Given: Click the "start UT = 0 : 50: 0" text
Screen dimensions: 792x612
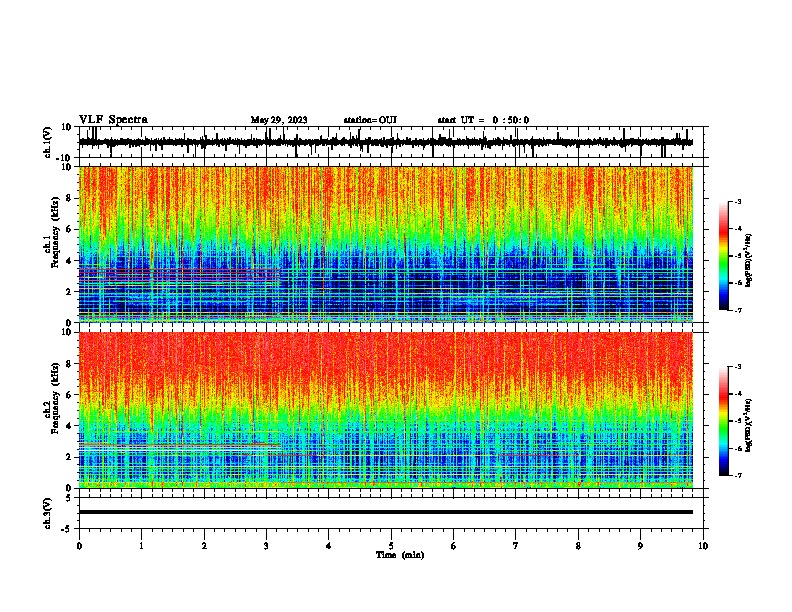Looking at the screenshot, I should (483, 120).
